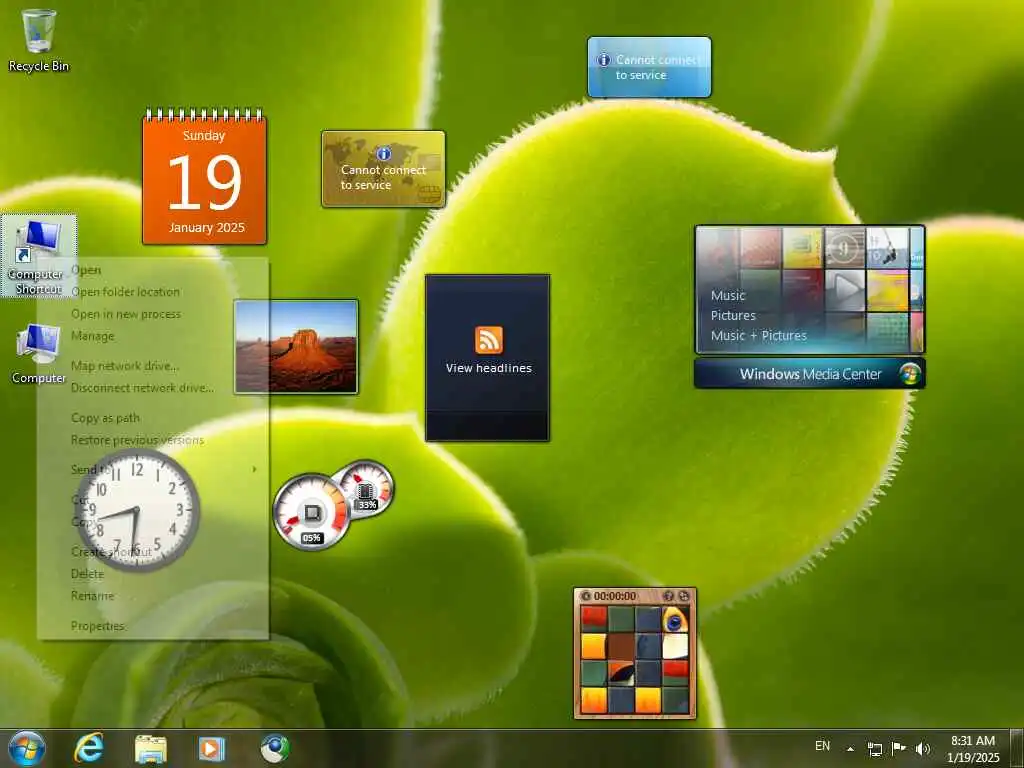Click the currency gadget Cannot connect message
Screen dimensions: 1024x768
point(383,178)
